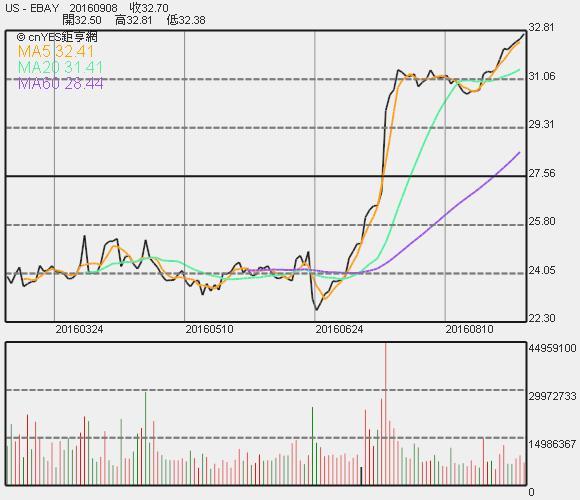
Task: Click the US - EBAY title text
Action: [x=32, y=8]
